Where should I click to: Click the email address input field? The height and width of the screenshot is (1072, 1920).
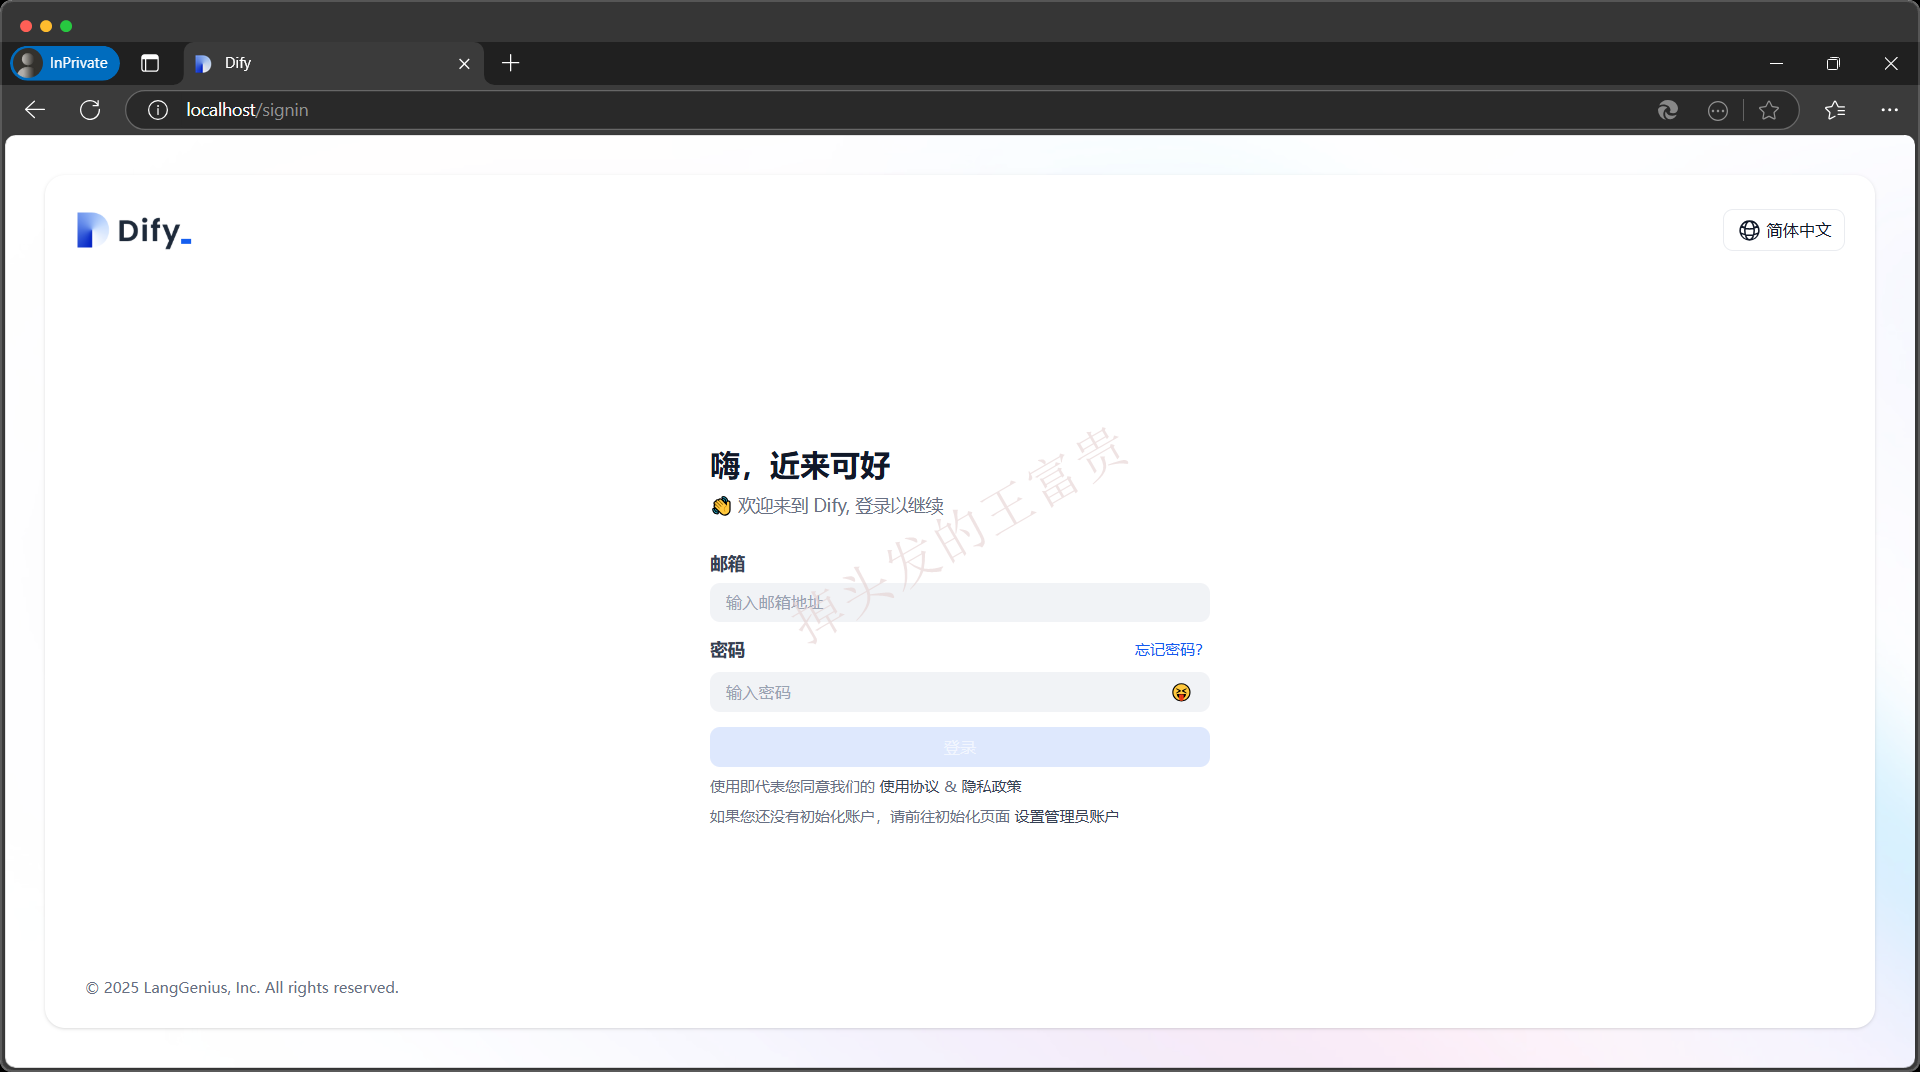pyautogui.click(x=959, y=603)
